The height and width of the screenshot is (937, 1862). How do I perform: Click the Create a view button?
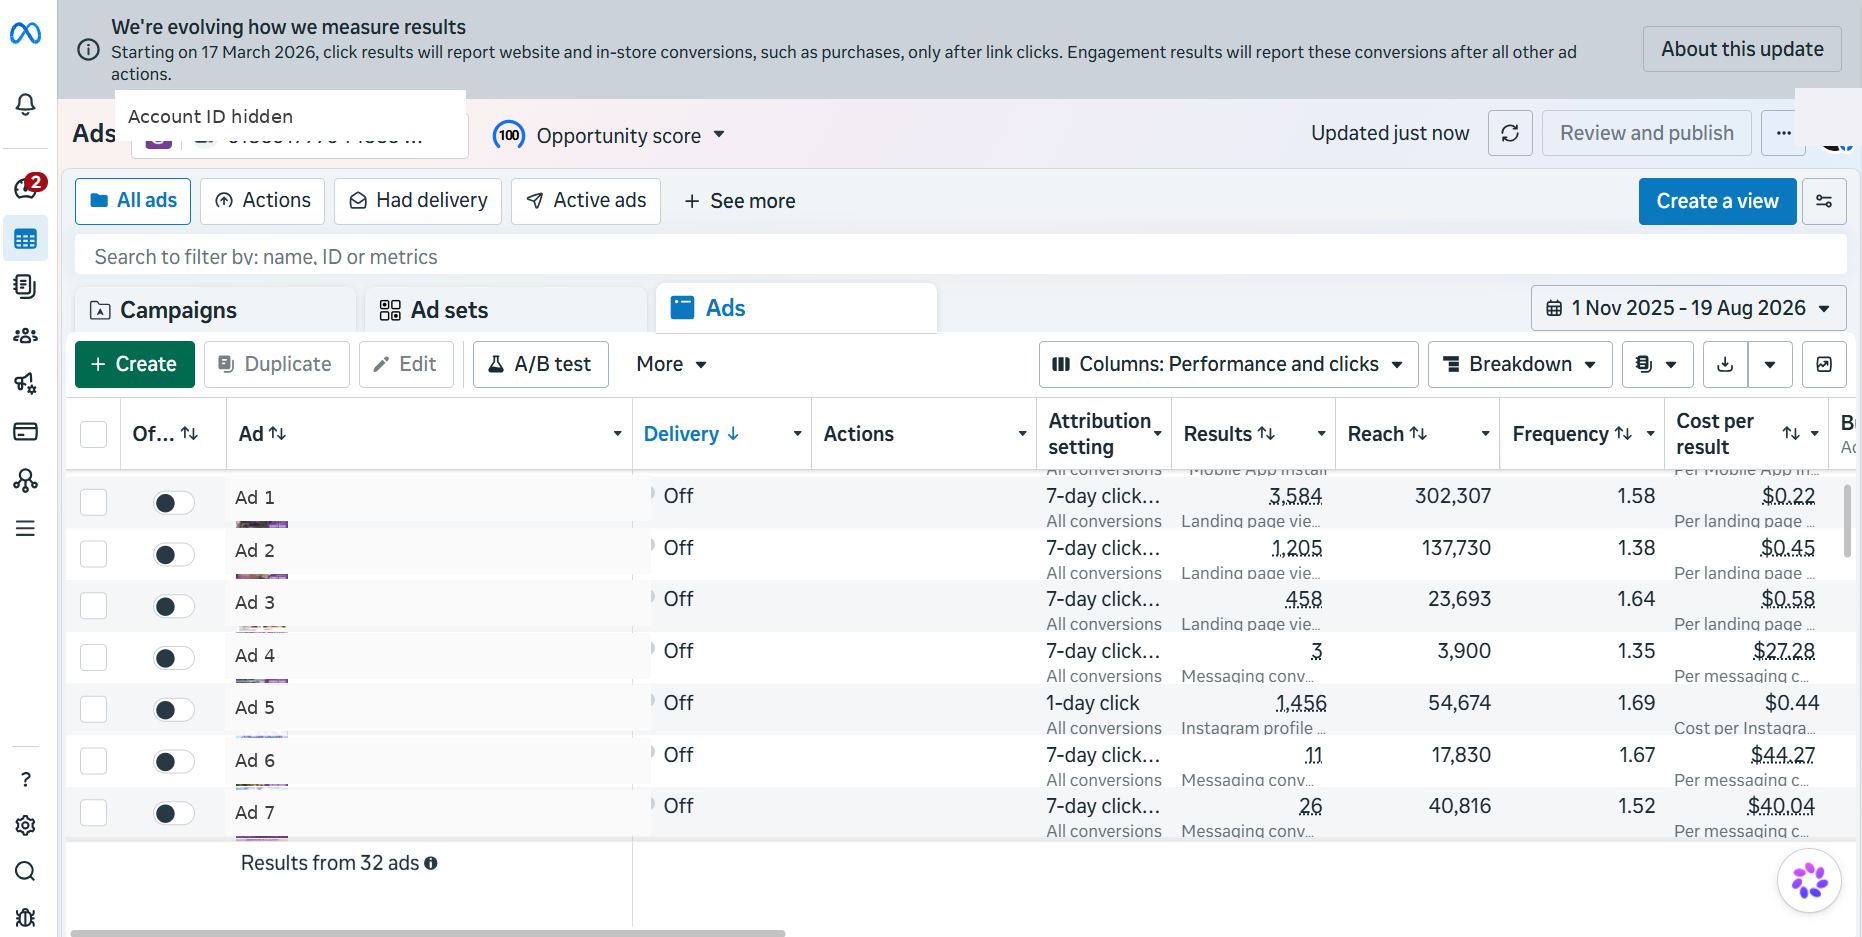pyautogui.click(x=1717, y=201)
